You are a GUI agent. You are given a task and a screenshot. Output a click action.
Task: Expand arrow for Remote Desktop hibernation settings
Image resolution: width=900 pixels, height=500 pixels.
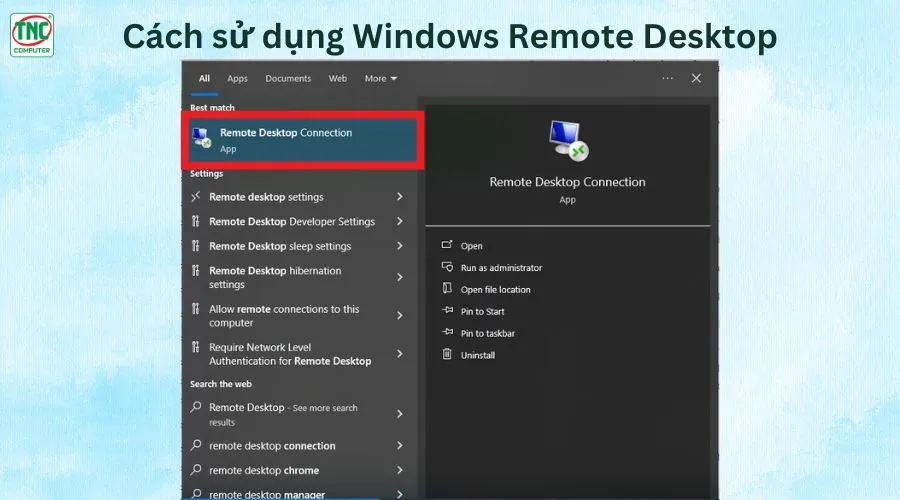pyautogui.click(x=399, y=277)
